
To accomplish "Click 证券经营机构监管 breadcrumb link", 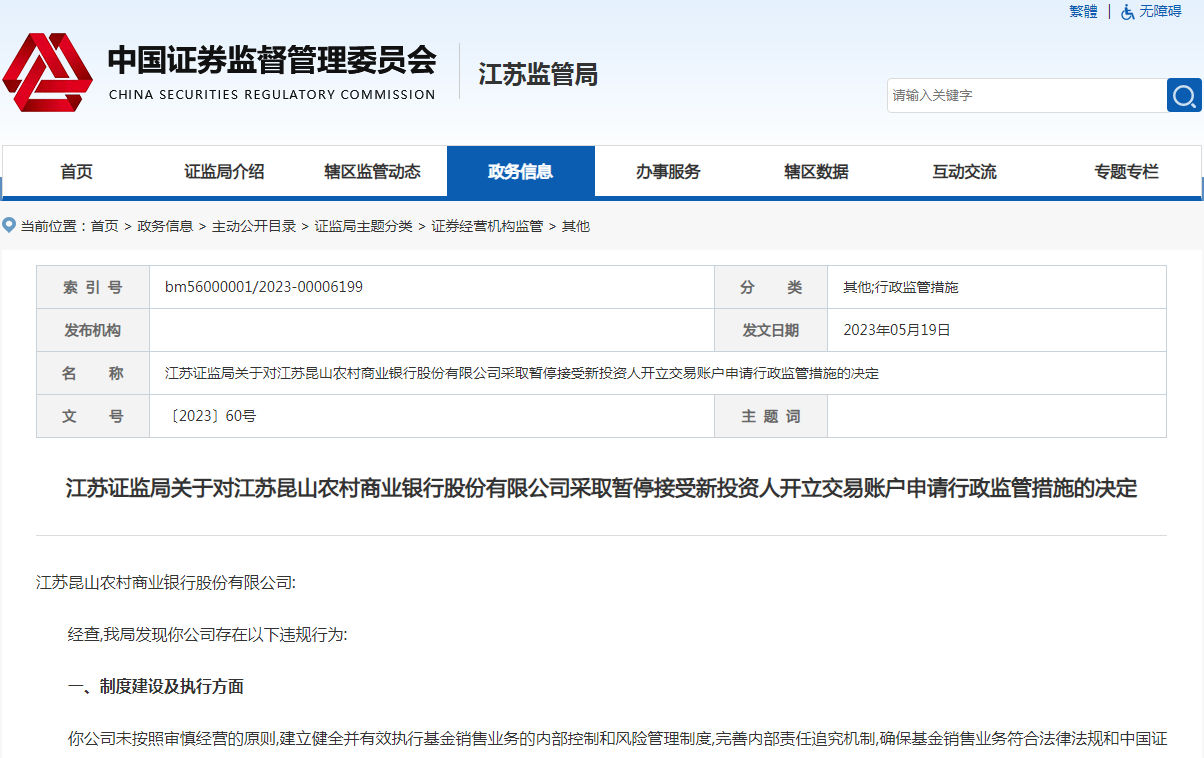I will tap(487, 226).
